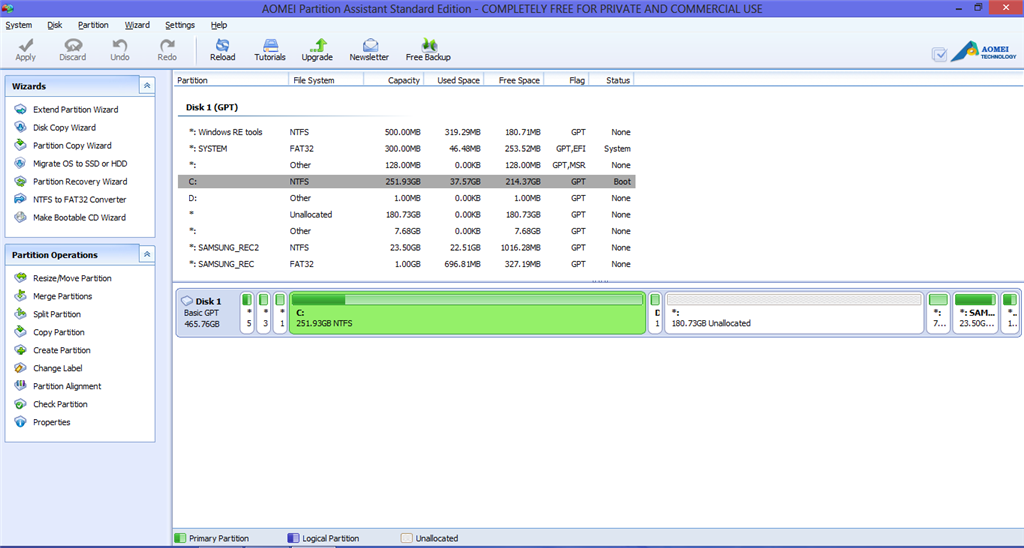Open the Settings menu
Viewport: 1024px width, 548px height.
pos(180,25)
